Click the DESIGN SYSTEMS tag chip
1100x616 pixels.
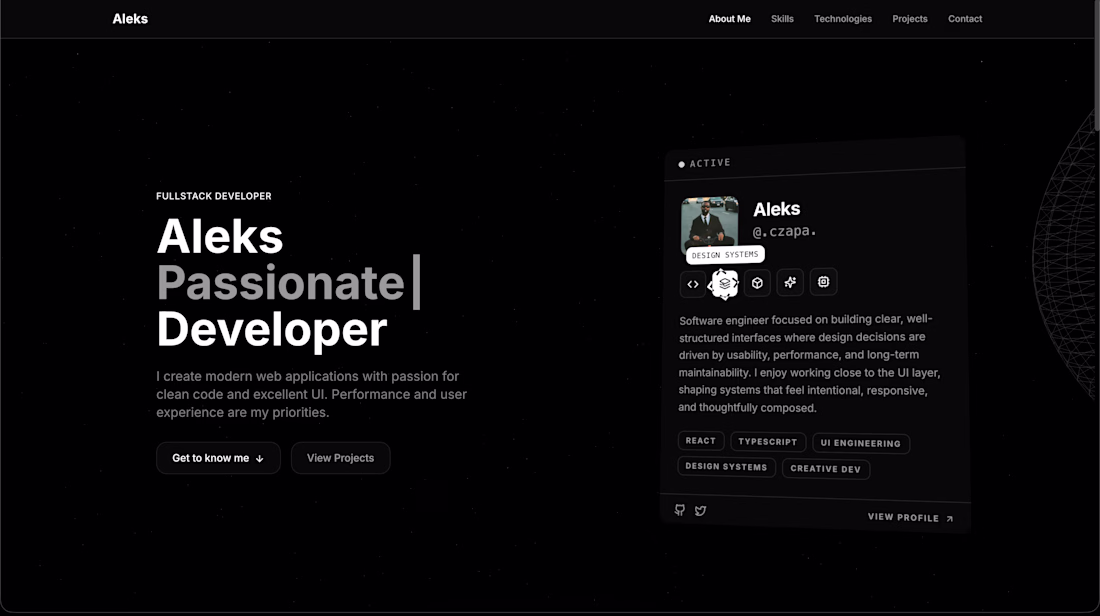(x=726, y=467)
